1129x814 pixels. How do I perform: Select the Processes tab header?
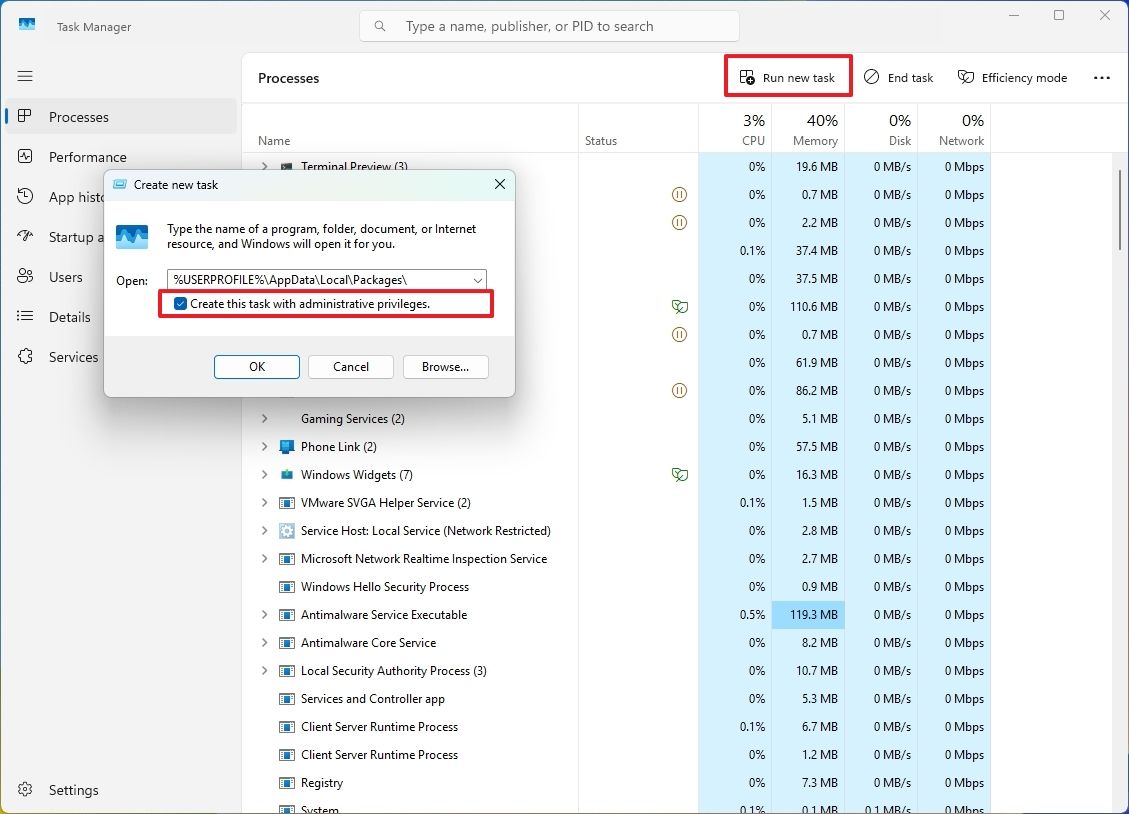click(x=288, y=77)
